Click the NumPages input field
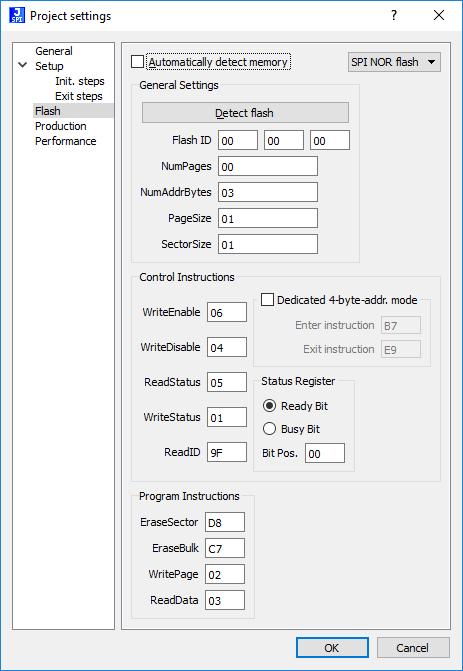 tap(268, 166)
